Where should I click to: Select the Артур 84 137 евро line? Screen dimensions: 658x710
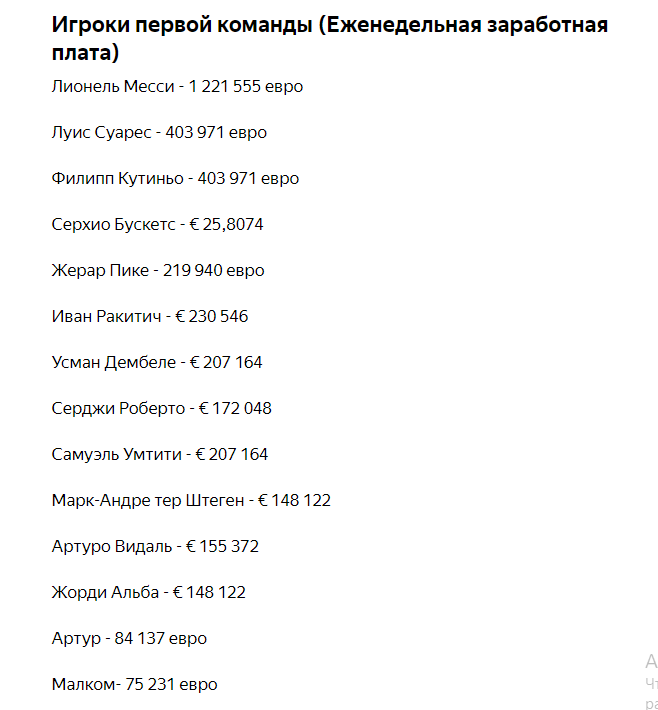[x=129, y=638]
